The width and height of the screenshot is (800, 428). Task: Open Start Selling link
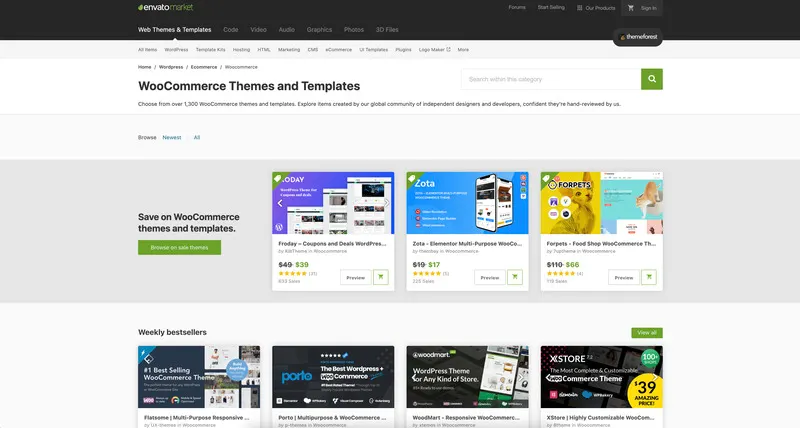click(x=551, y=7)
